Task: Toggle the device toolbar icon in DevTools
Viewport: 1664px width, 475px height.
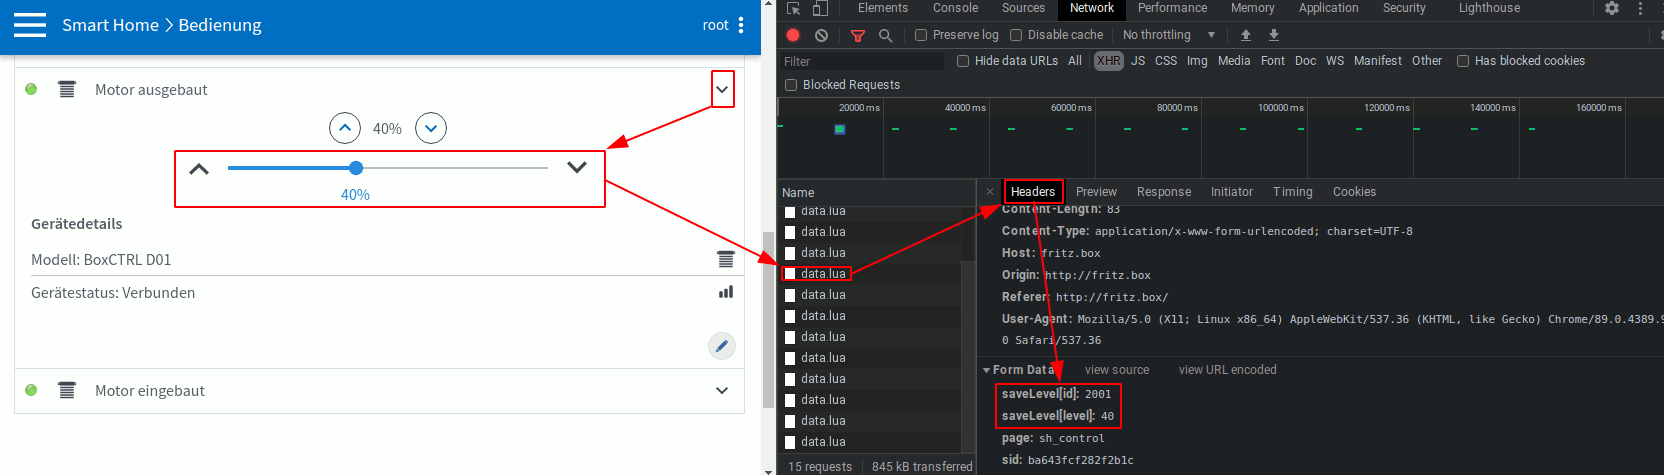Action: pos(820,8)
